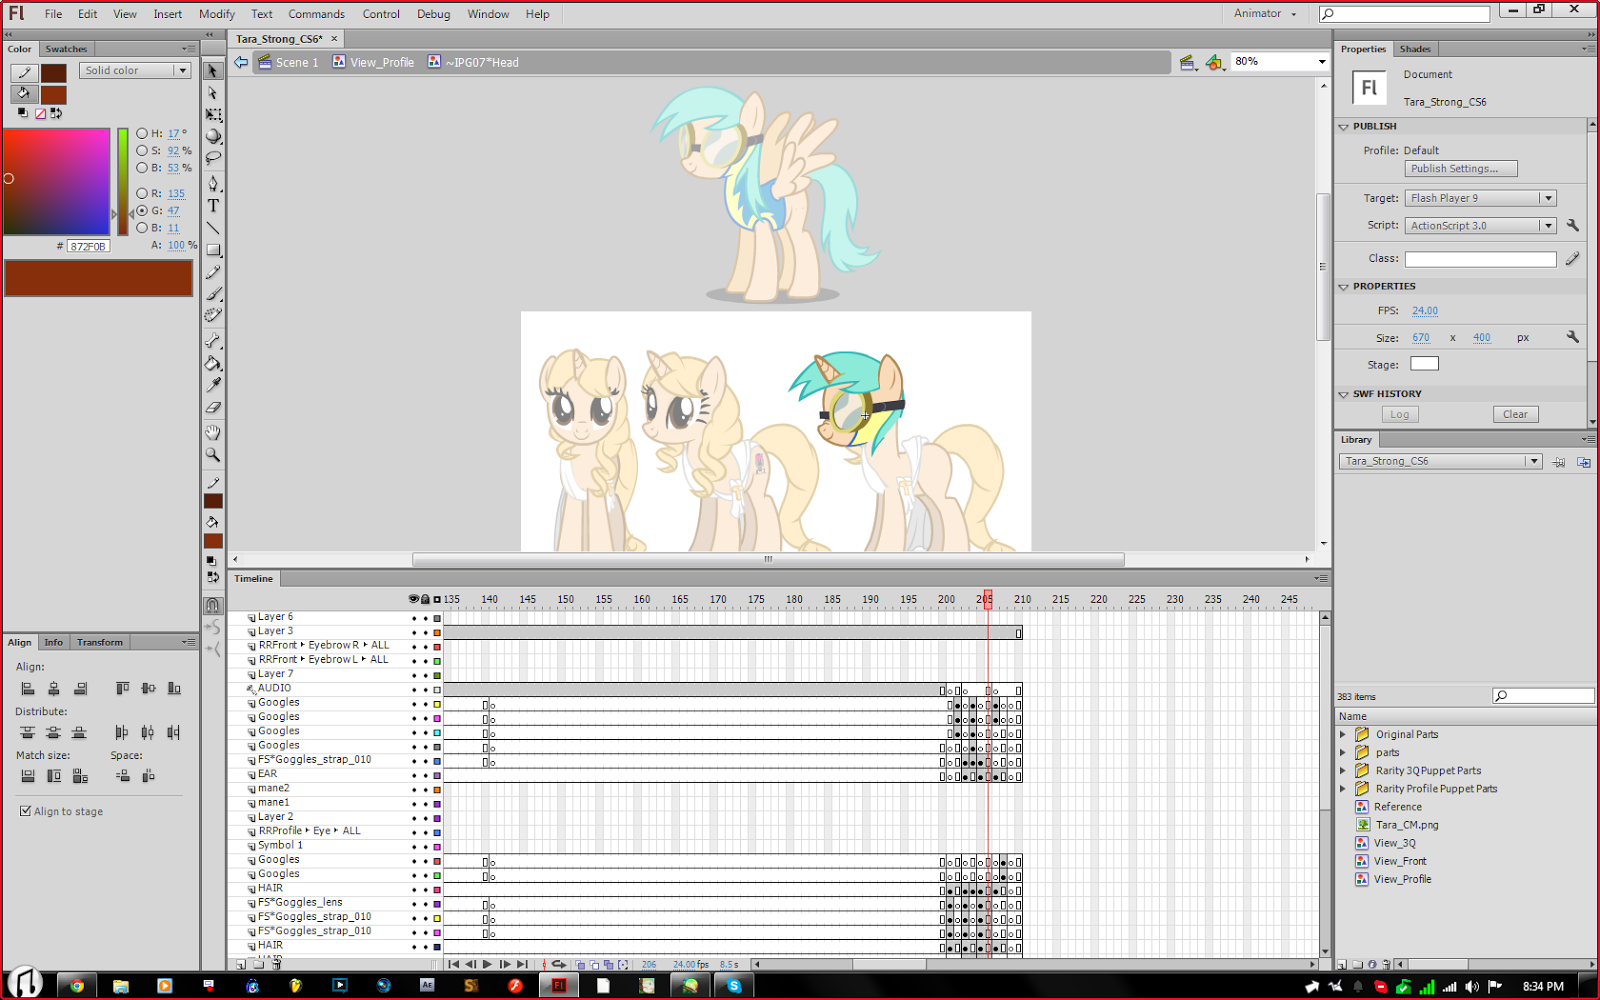Image resolution: width=1600 pixels, height=1000 pixels.
Task: Toggle visibility dot of EAR layer
Action: click(x=414, y=775)
